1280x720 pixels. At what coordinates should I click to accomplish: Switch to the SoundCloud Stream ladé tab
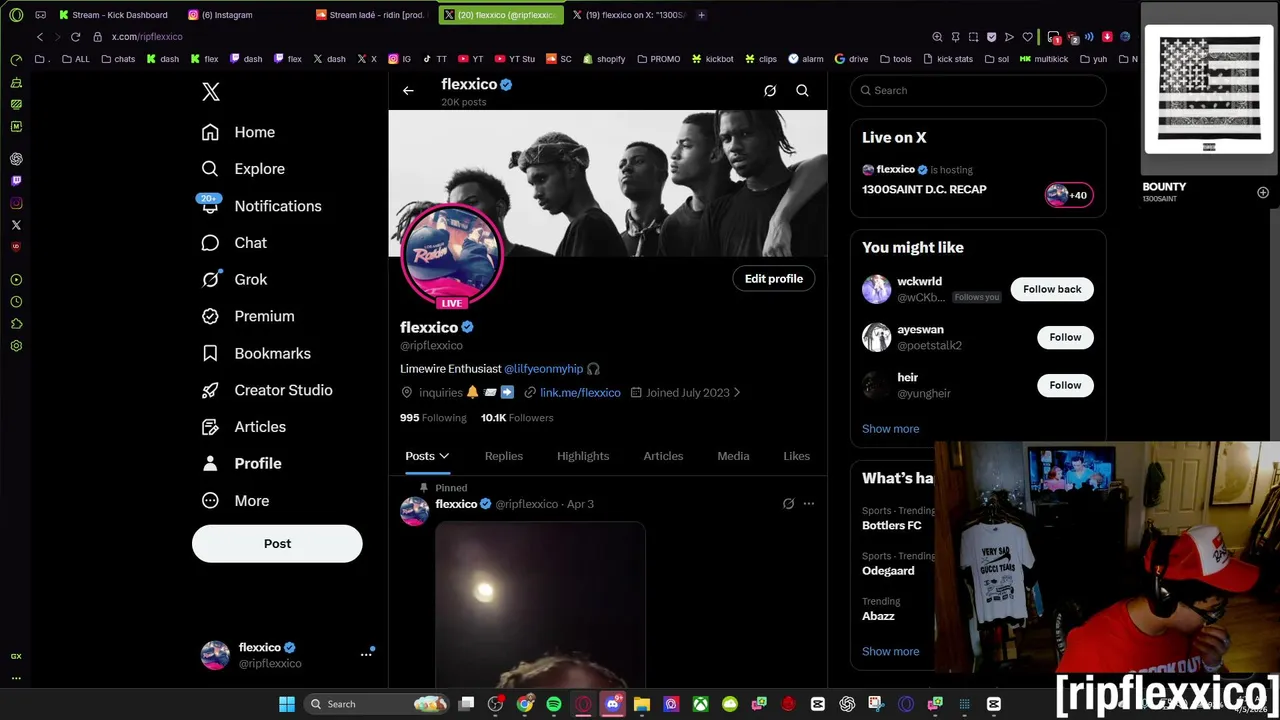(x=370, y=15)
